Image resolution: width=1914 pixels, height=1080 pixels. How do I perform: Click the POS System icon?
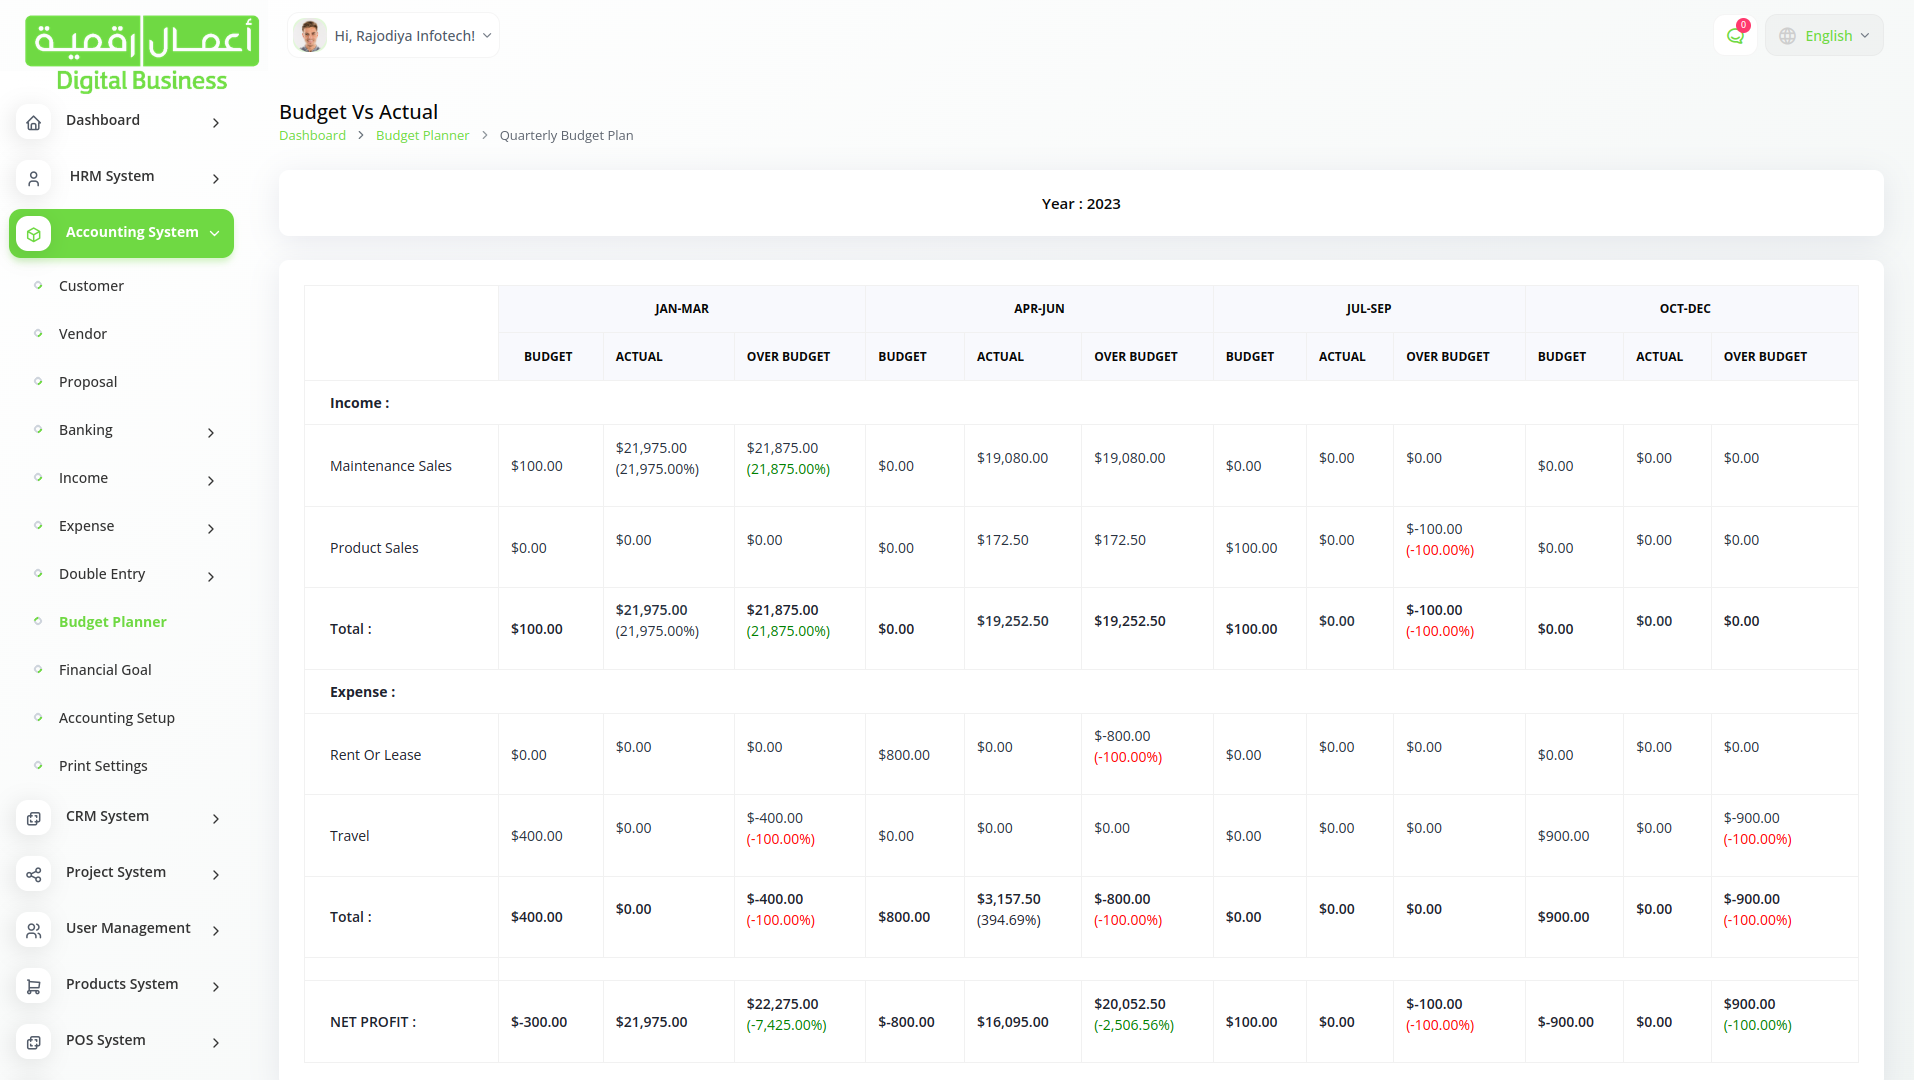point(33,1042)
